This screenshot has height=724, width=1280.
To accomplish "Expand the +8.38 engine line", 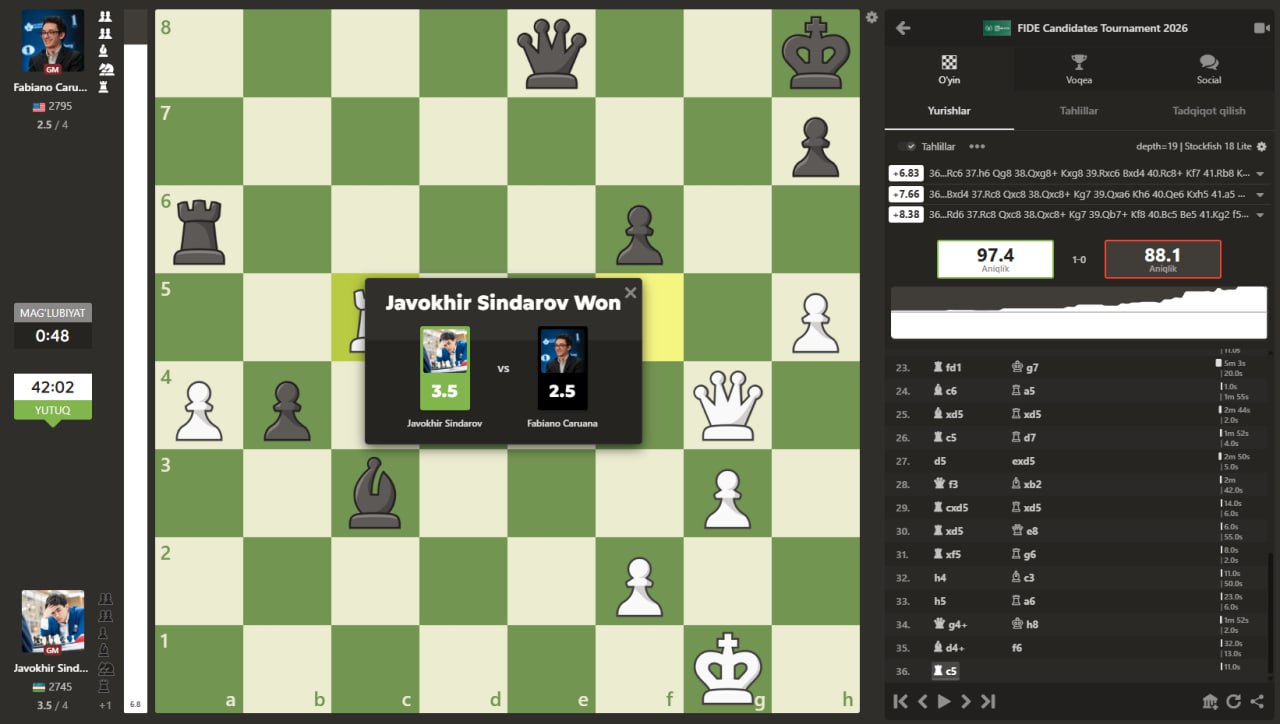I will pyautogui.click(x=1259, y=215).
